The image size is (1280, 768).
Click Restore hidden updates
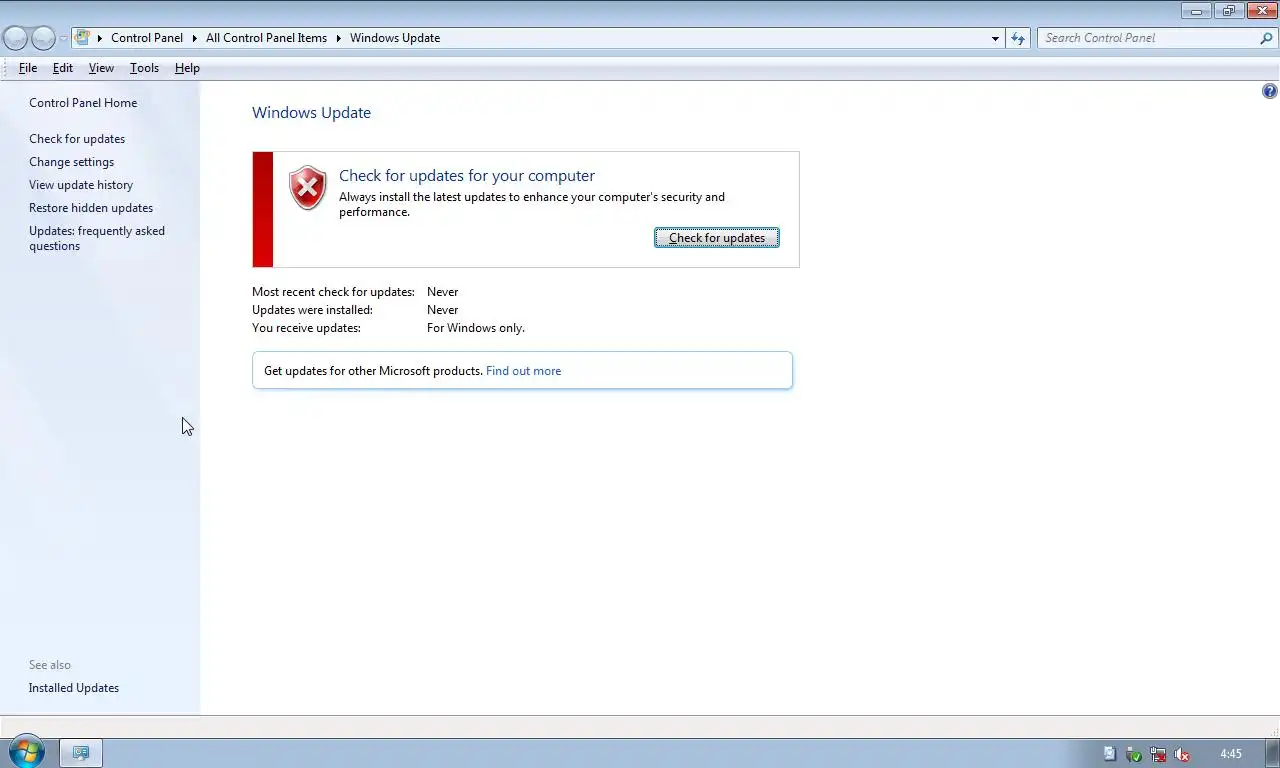pyautogui.click(x=91, y=208)
